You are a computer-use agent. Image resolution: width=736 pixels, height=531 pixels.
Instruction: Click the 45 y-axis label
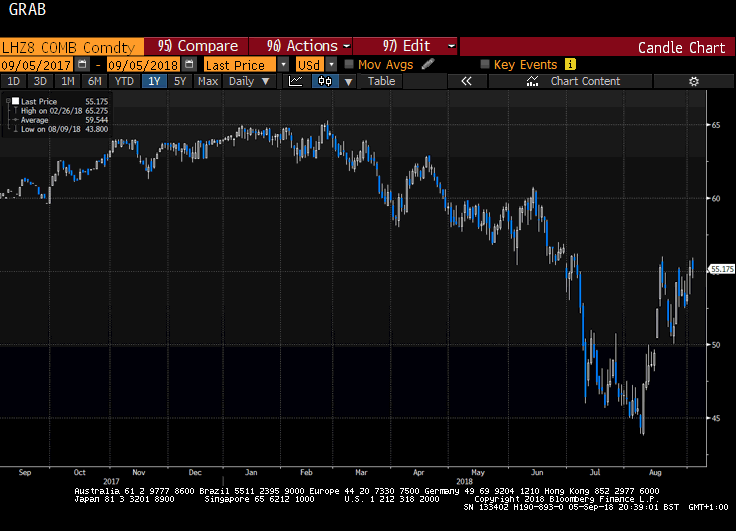pyautogui.click(x=716, y=418)
